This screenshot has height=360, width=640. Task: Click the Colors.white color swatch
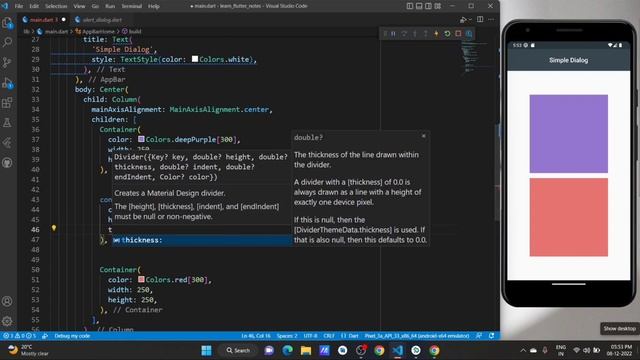195,59
